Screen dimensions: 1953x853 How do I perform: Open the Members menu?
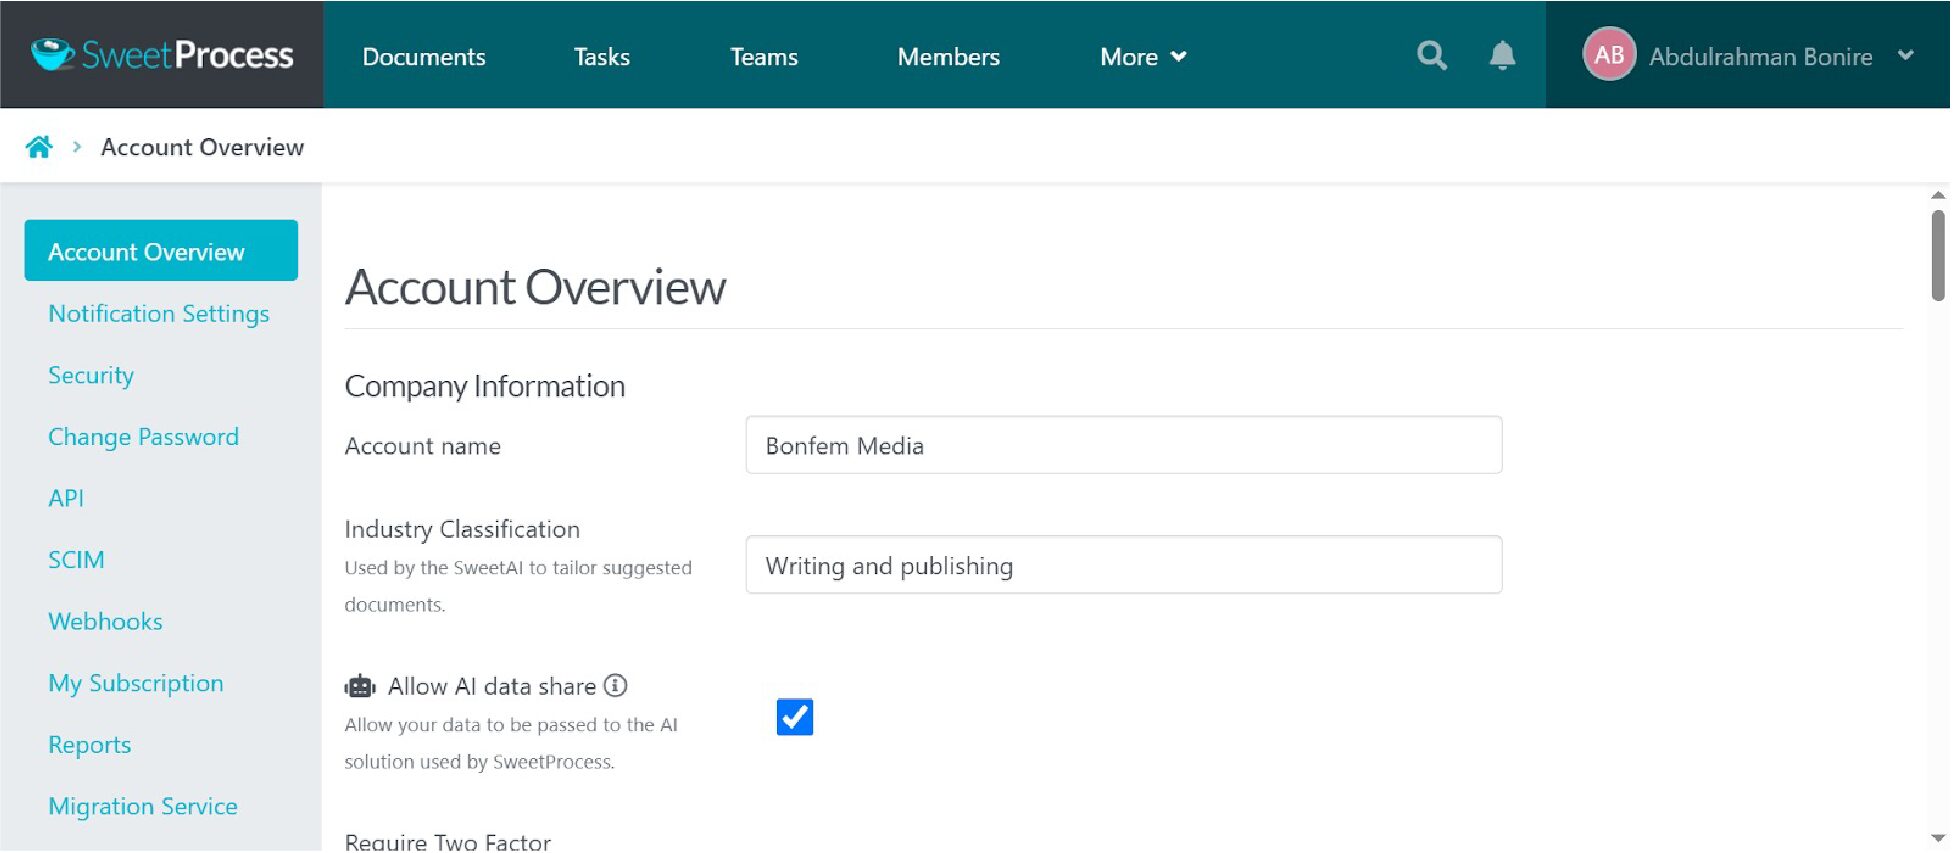(949, 57)
